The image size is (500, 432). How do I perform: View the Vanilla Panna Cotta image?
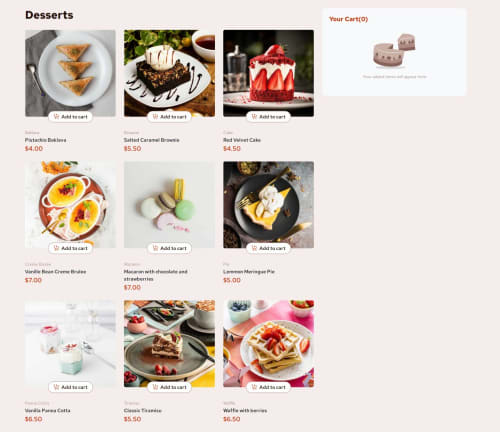(70, 344)
